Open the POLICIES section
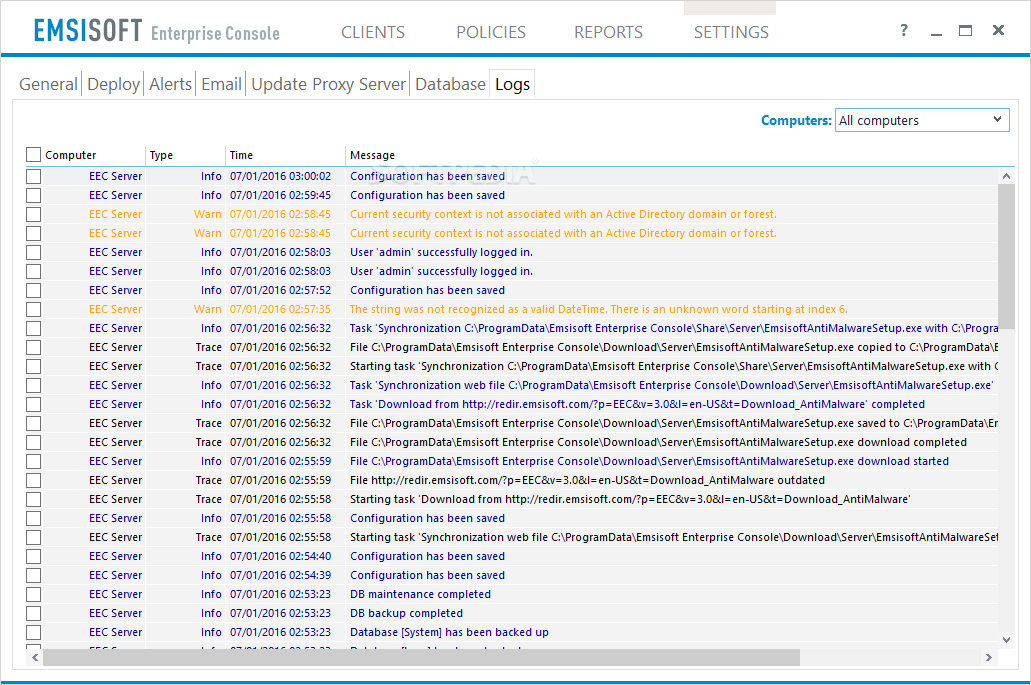 coord(491,32)
